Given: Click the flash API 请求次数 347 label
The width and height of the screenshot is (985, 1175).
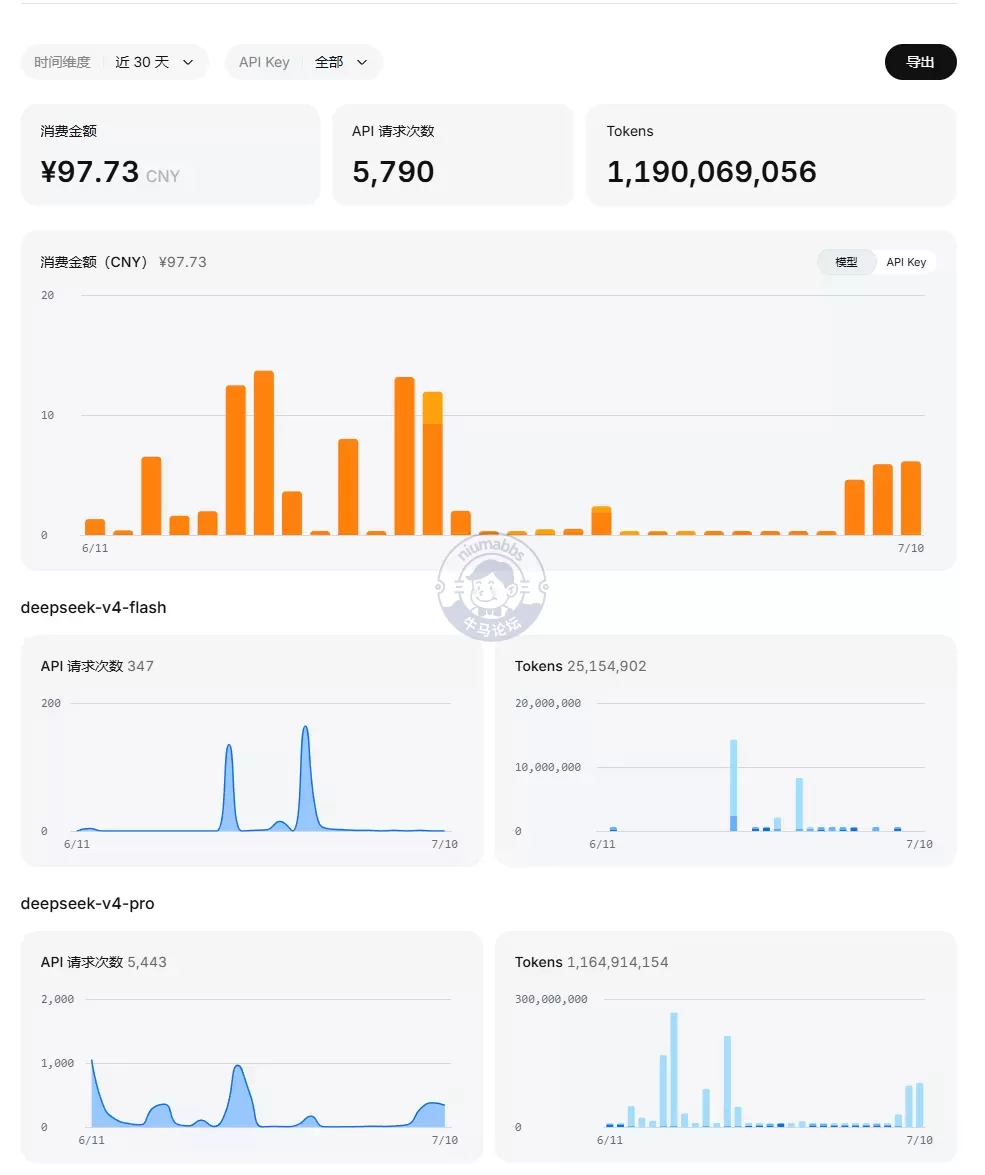Looking at the screenshot, I should (x=97, y=666).
